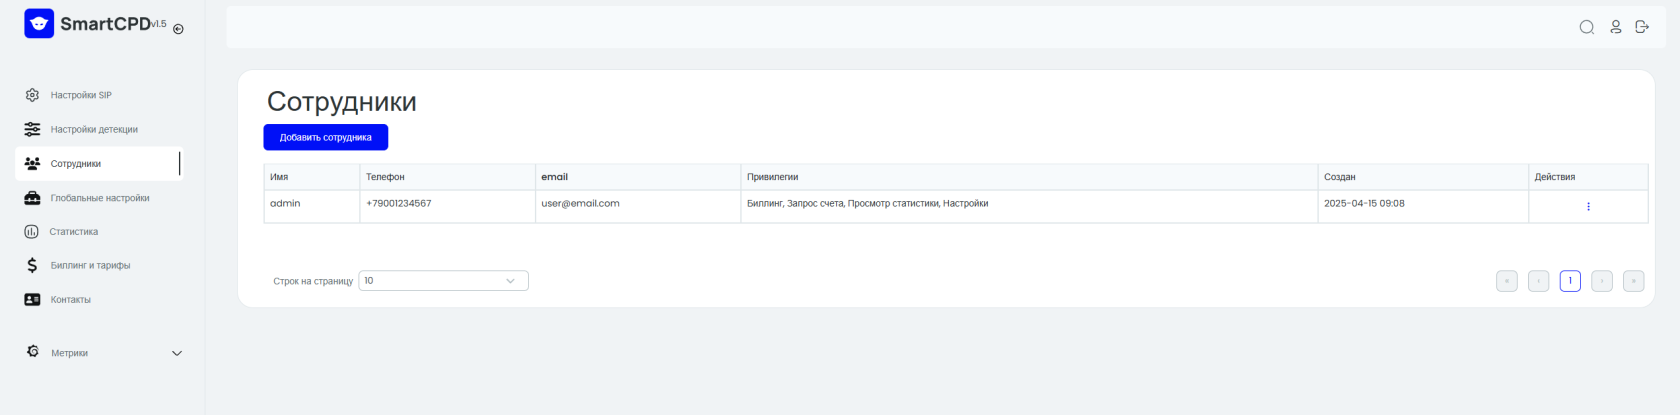Open the search magnifier icon
The width and height of the screenshot is (1680, 415).
tap(1586, 27)
